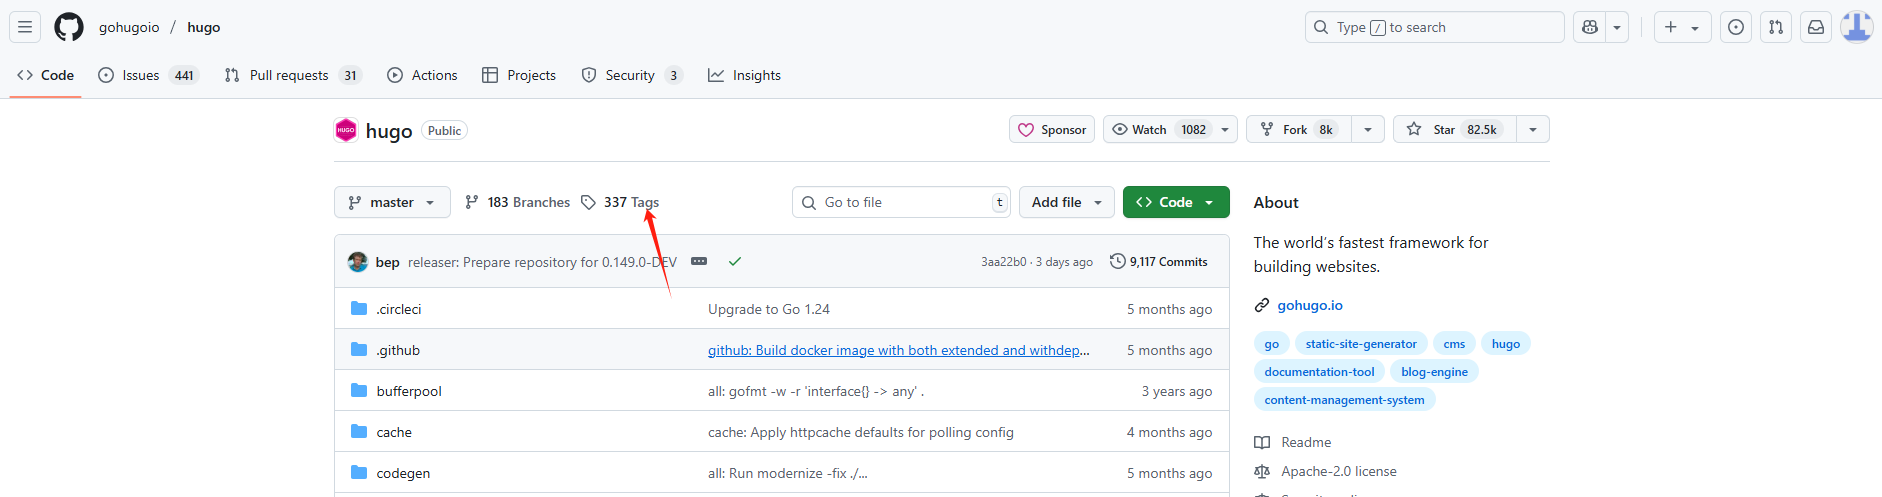Expand the Star lists dropdown arrow
Image resolution: width=1882 pixels, height=497 pixels.
click(x=1533, y=129)
